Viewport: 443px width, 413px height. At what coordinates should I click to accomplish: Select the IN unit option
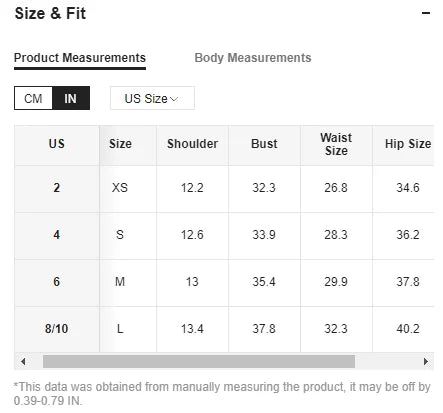(x=71, y=98)
